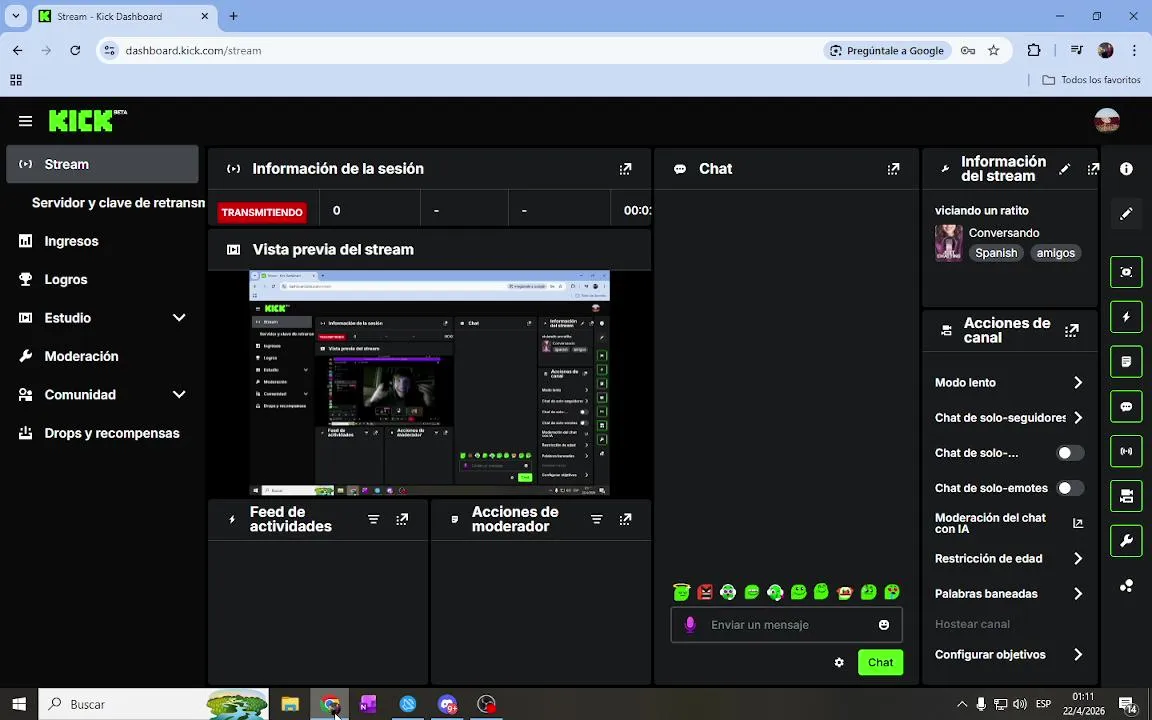1152x720 pixels.
Task: Pick the monkey face emote
Action: 845,591
